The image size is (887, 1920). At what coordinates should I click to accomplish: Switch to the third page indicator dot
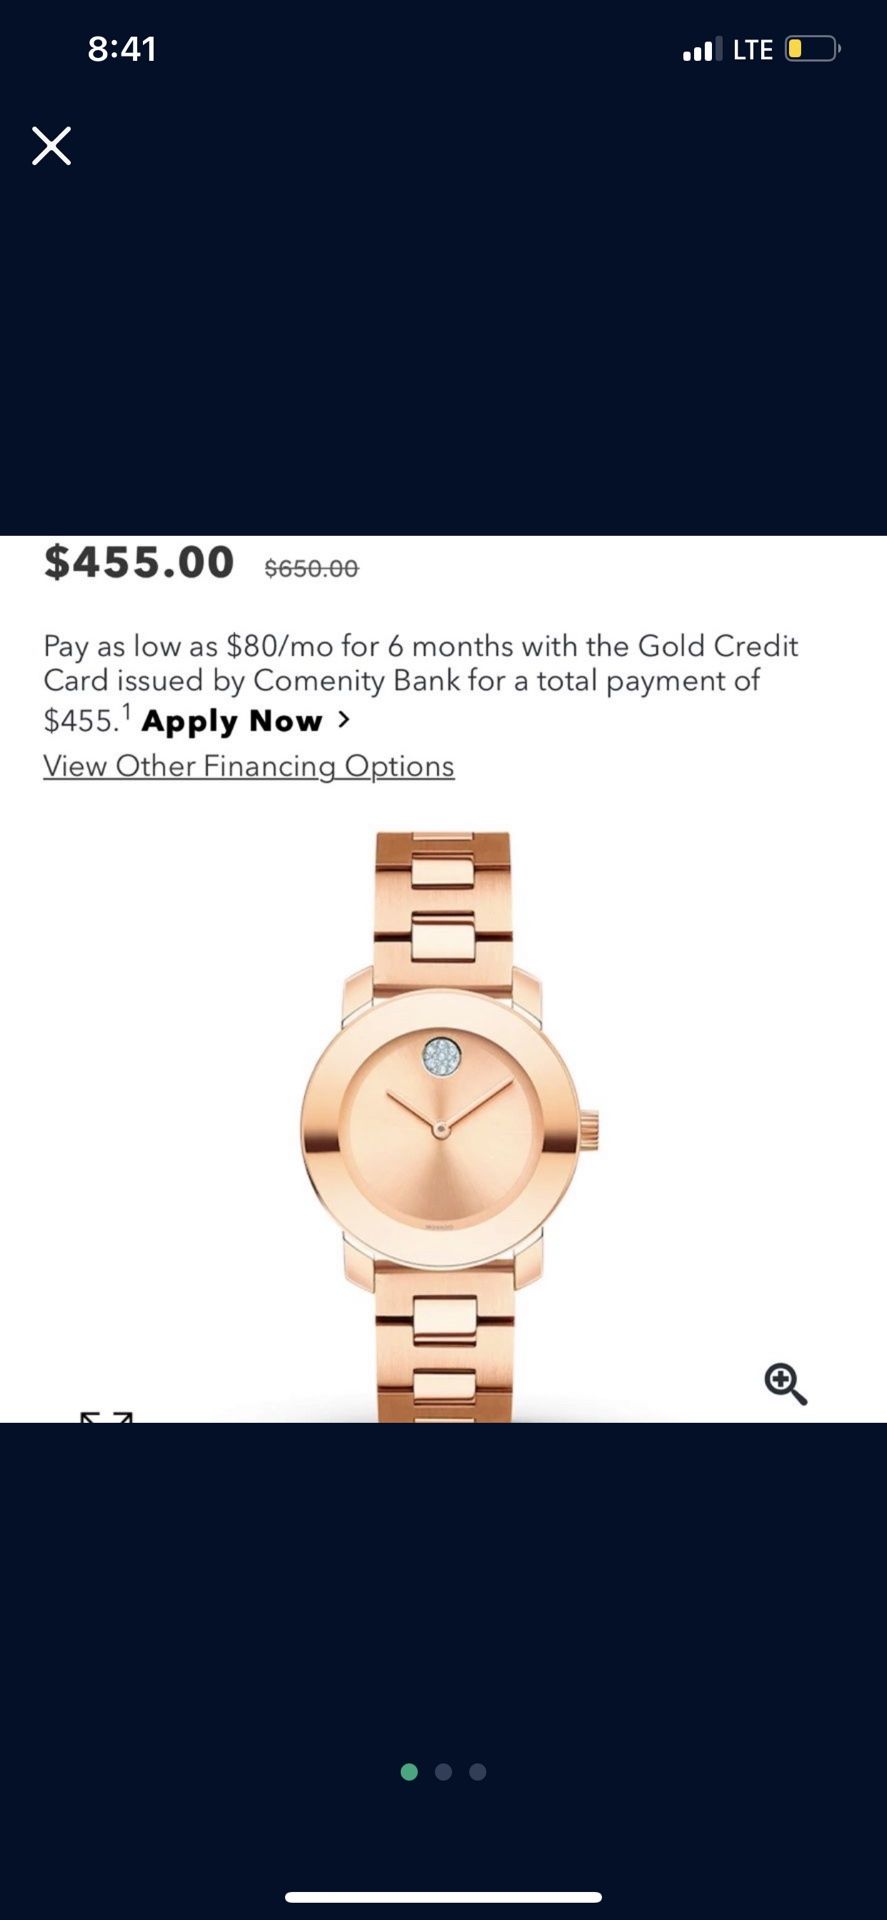click(x=478, y=1772)
